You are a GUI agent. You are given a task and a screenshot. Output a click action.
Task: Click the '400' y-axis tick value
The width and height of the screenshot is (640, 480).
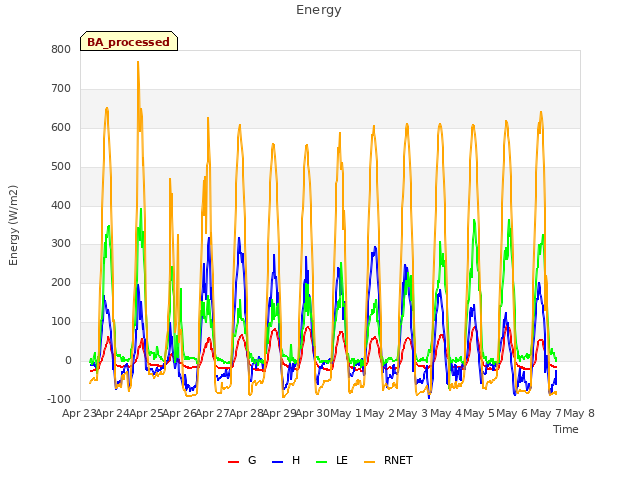[x=61, y=206]
